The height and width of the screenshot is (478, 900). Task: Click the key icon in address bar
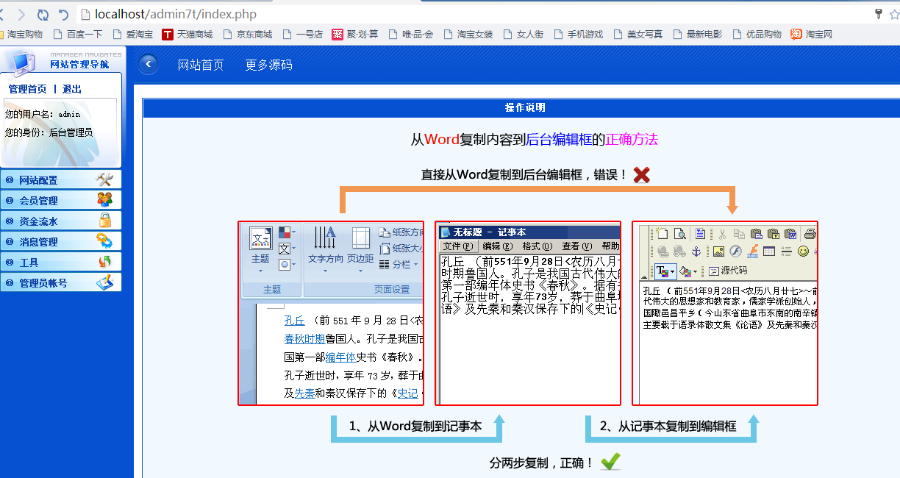[x=878, y=14]
